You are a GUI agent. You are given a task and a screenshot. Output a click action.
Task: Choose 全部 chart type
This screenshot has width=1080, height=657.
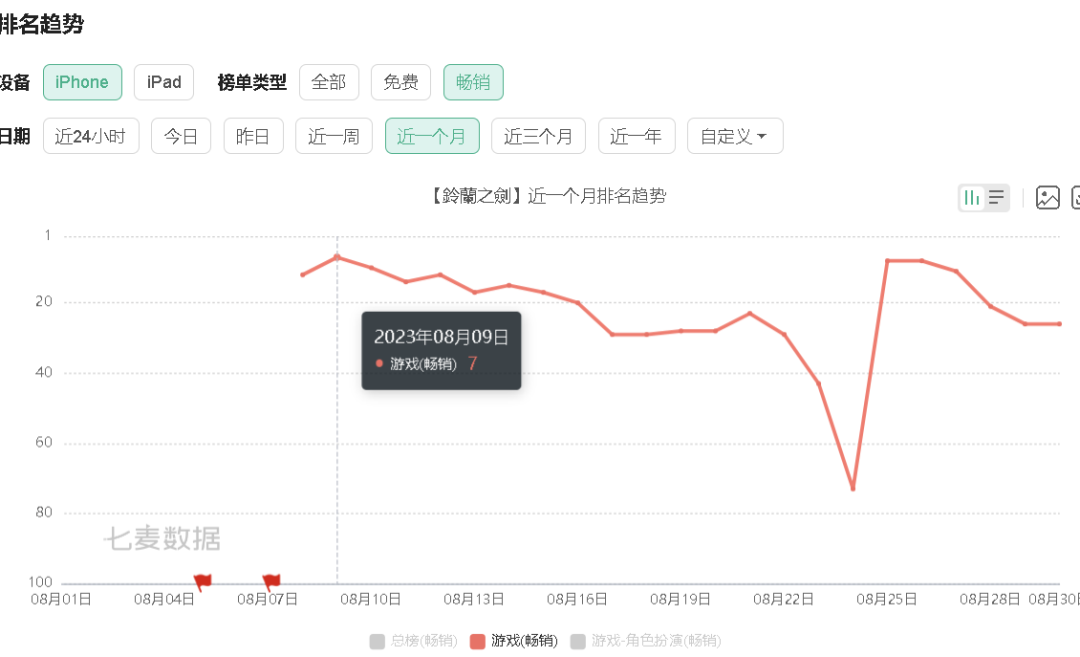click(329, 82)
